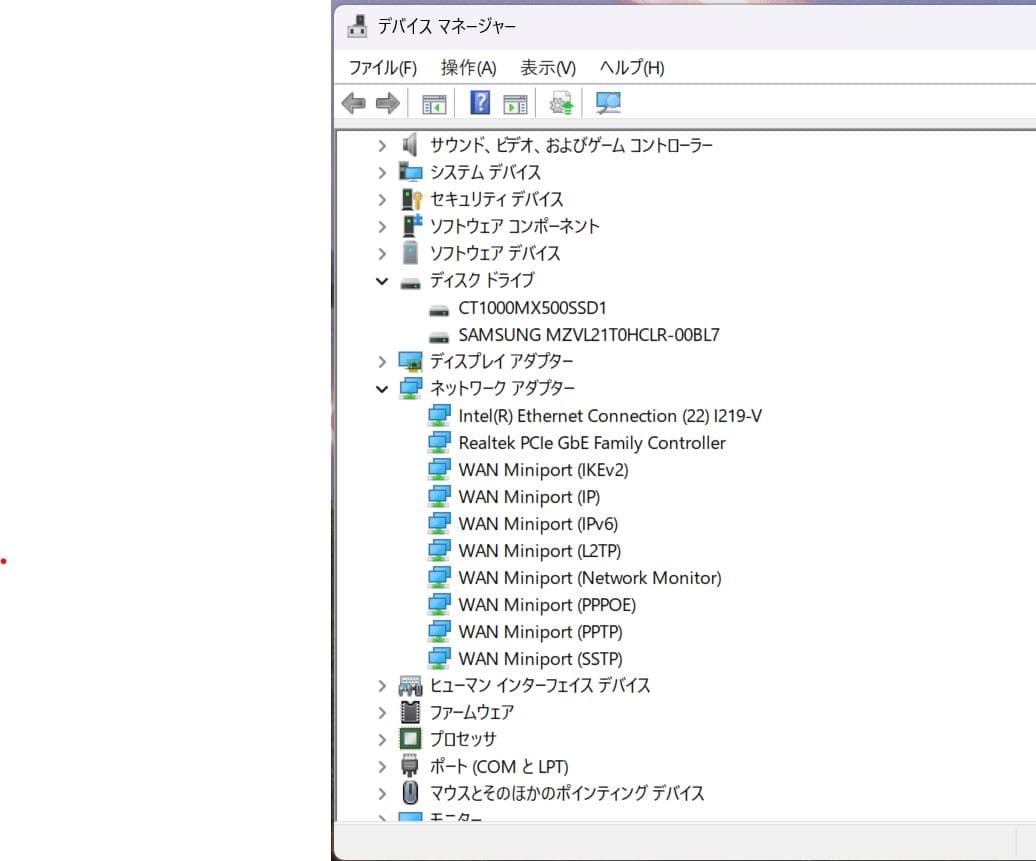Expand the ファームウェア category

coord(382,712)
